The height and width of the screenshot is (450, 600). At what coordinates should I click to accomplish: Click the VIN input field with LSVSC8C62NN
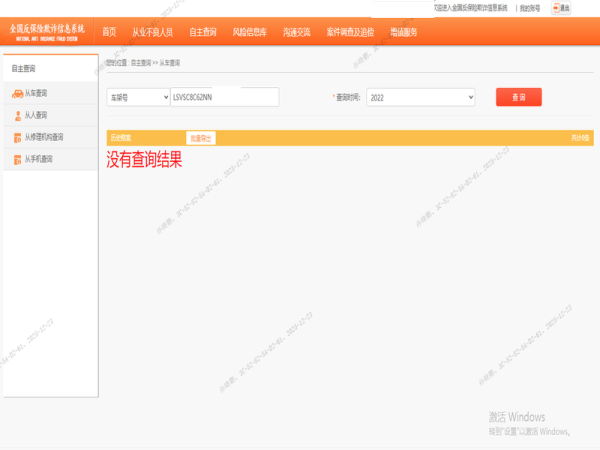click(x=225, y=97)
